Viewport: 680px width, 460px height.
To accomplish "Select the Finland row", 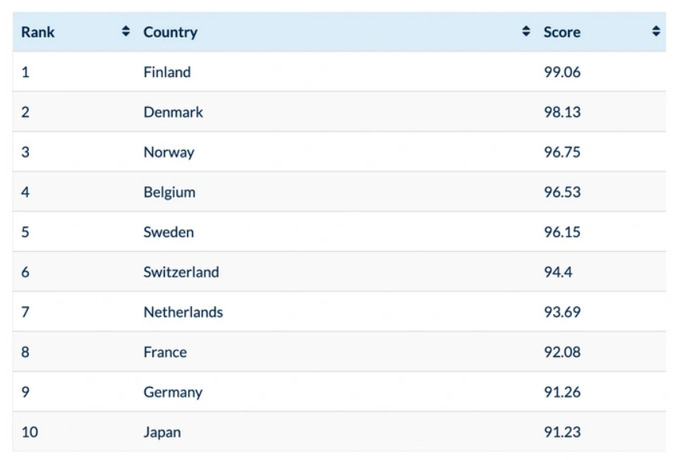I will pos(339,72).
